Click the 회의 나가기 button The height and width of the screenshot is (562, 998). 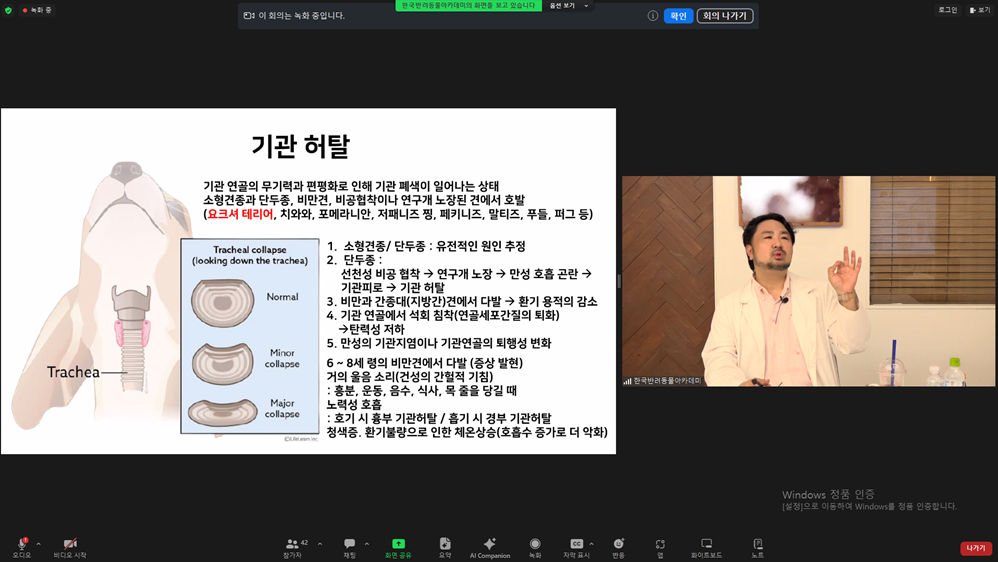coord(725,16)
